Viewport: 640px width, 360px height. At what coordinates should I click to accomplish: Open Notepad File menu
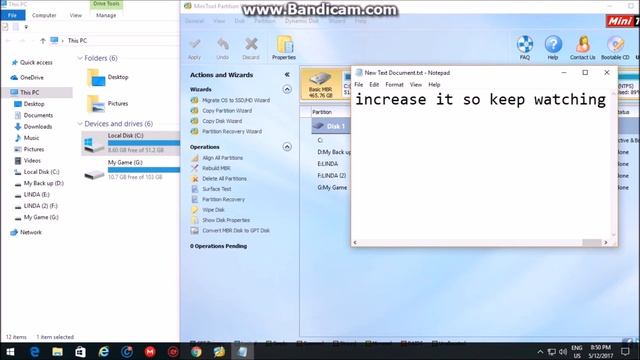coord(358,84)
